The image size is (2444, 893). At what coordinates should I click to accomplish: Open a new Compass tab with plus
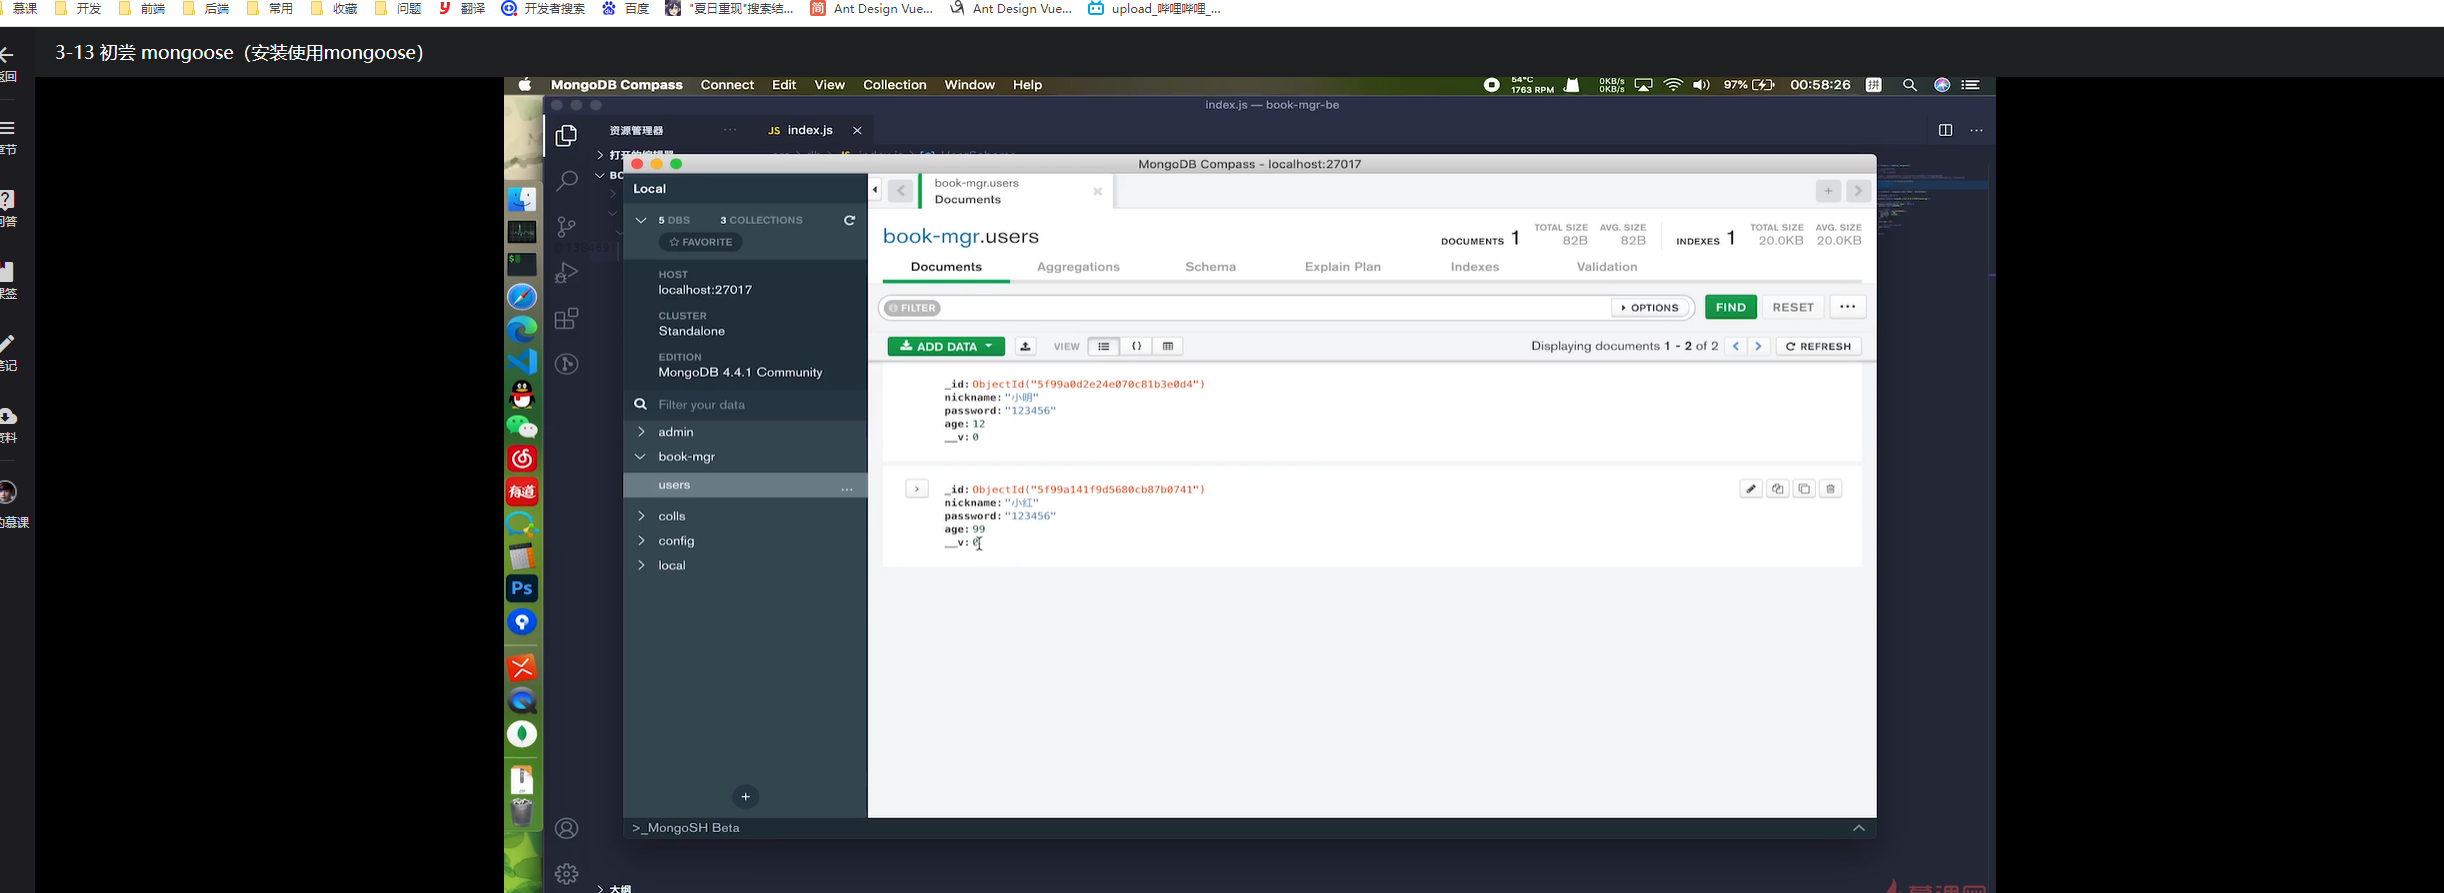(x=1828, y=191)
